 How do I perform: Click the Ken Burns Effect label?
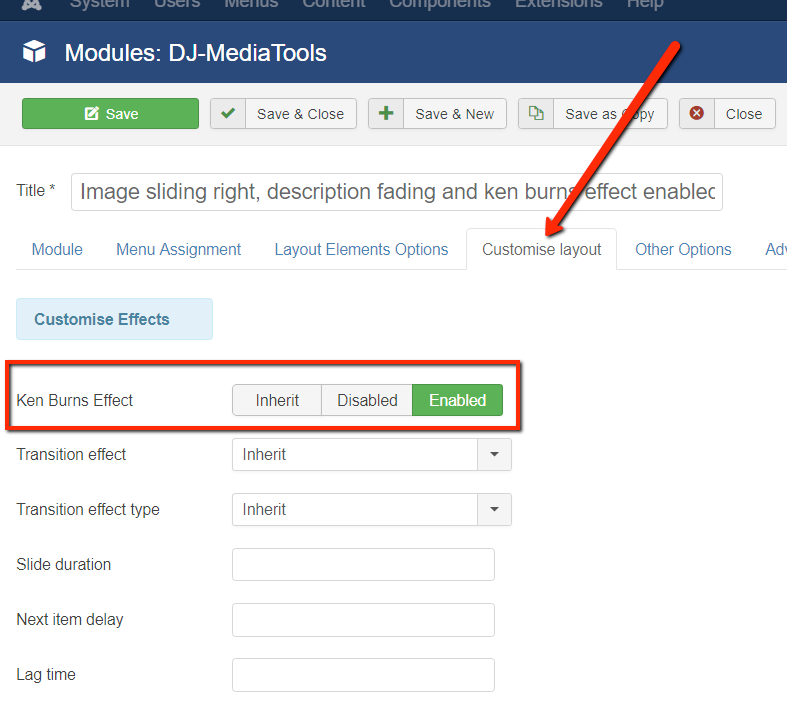coord(74,400)
